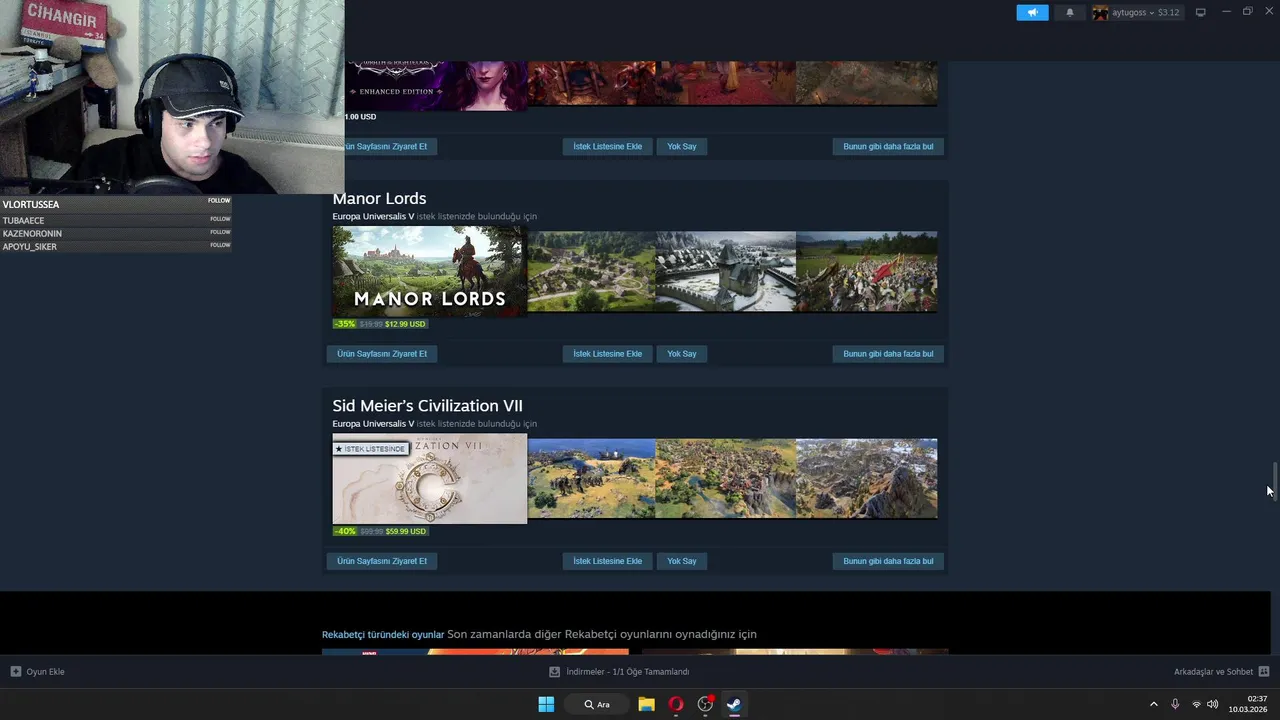Image resolution: width=1280 pixels, height=720 pixels.
Task: Open Europa Universalis V link under Civilization VII
Action: [x=373, y=423]
